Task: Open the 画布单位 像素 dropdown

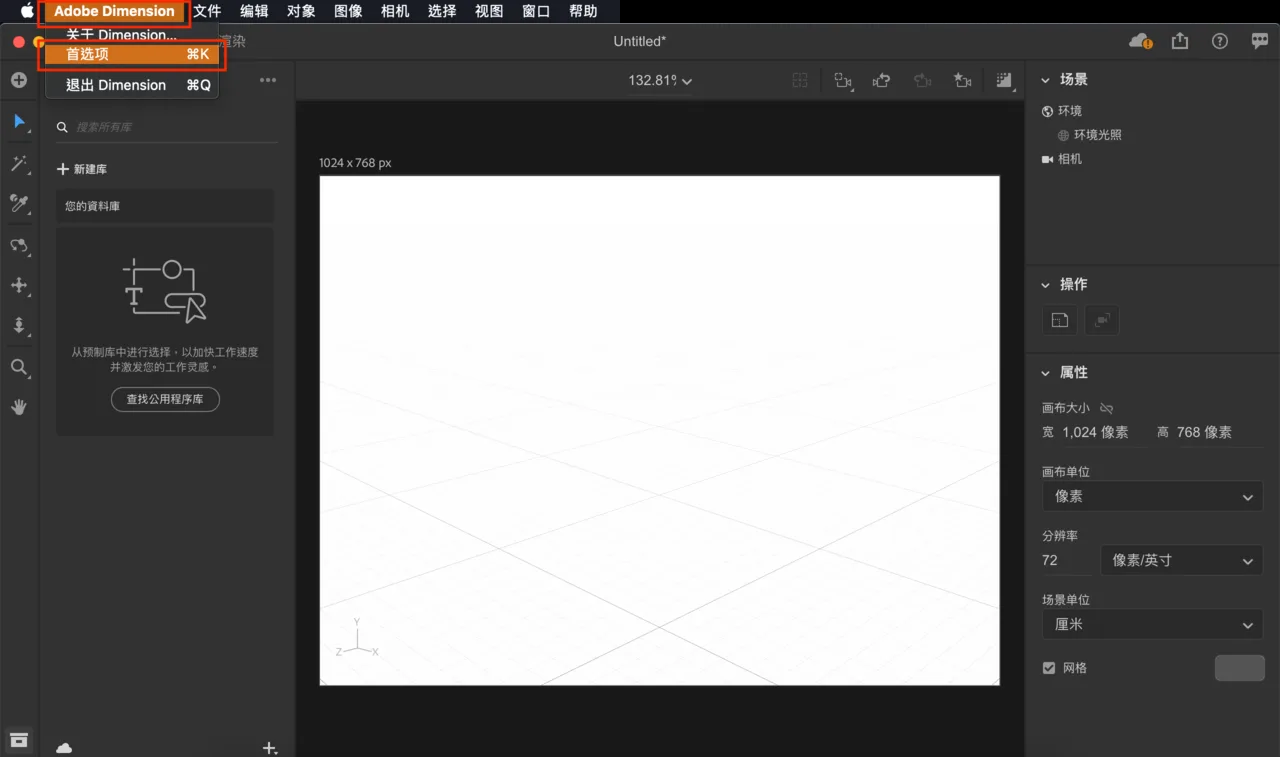Action: (1152, 497)
